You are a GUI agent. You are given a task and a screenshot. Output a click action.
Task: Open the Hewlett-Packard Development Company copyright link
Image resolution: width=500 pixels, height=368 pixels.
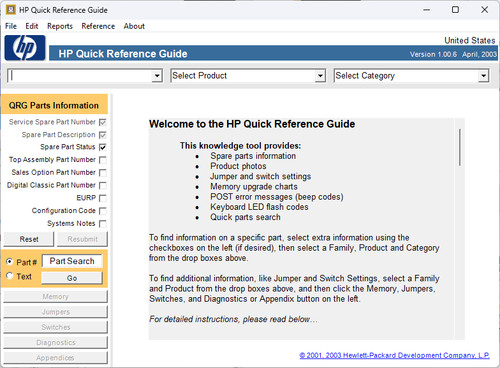[394, 355]
